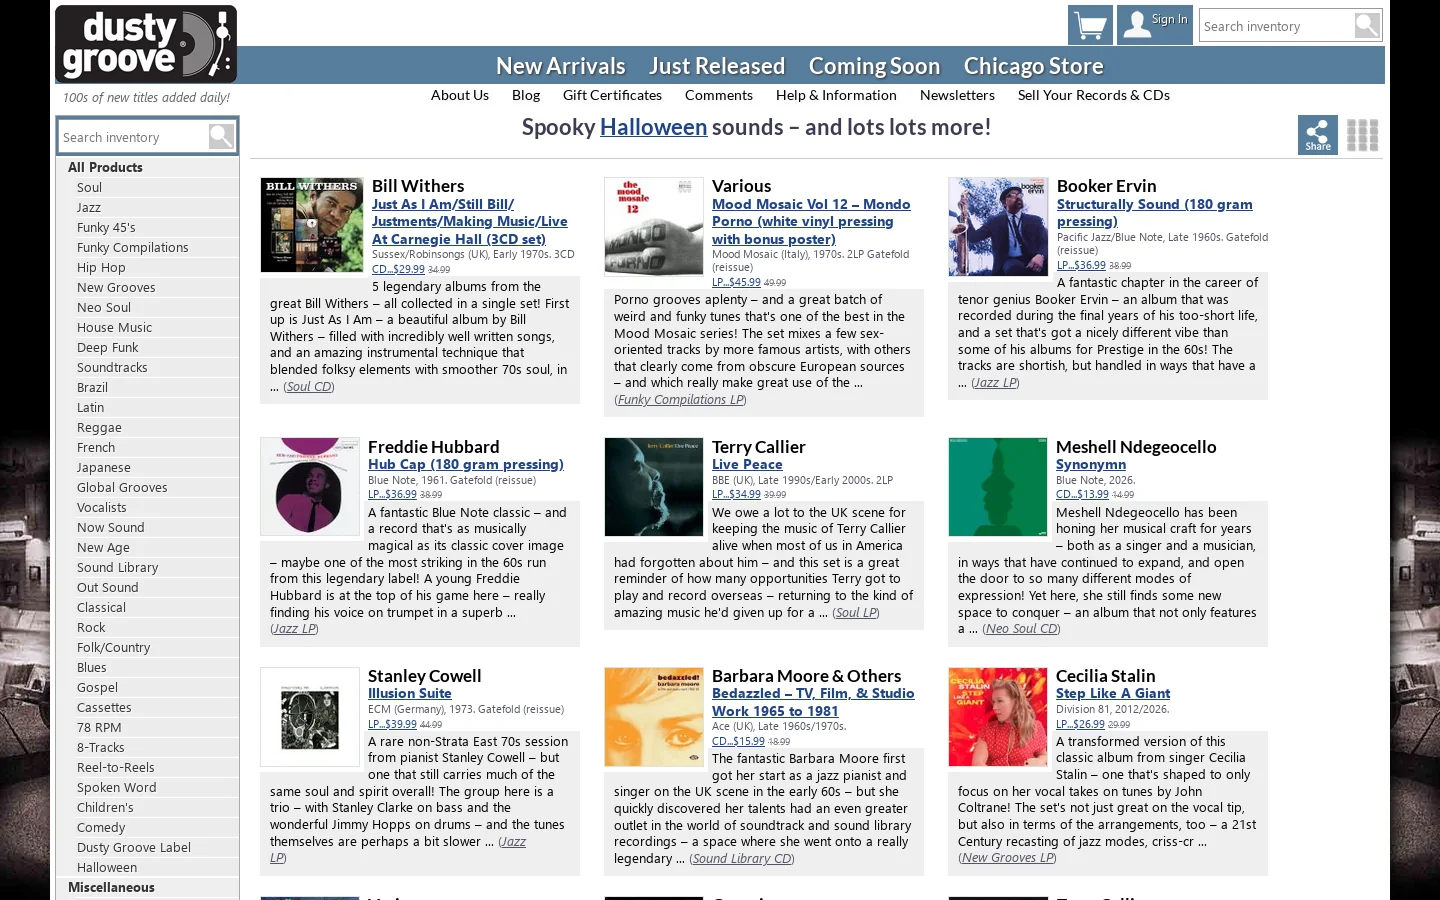This screenshot has width=1440, height=900.
Task: Click the Dusty Groove logo
Action: (146, 44)
